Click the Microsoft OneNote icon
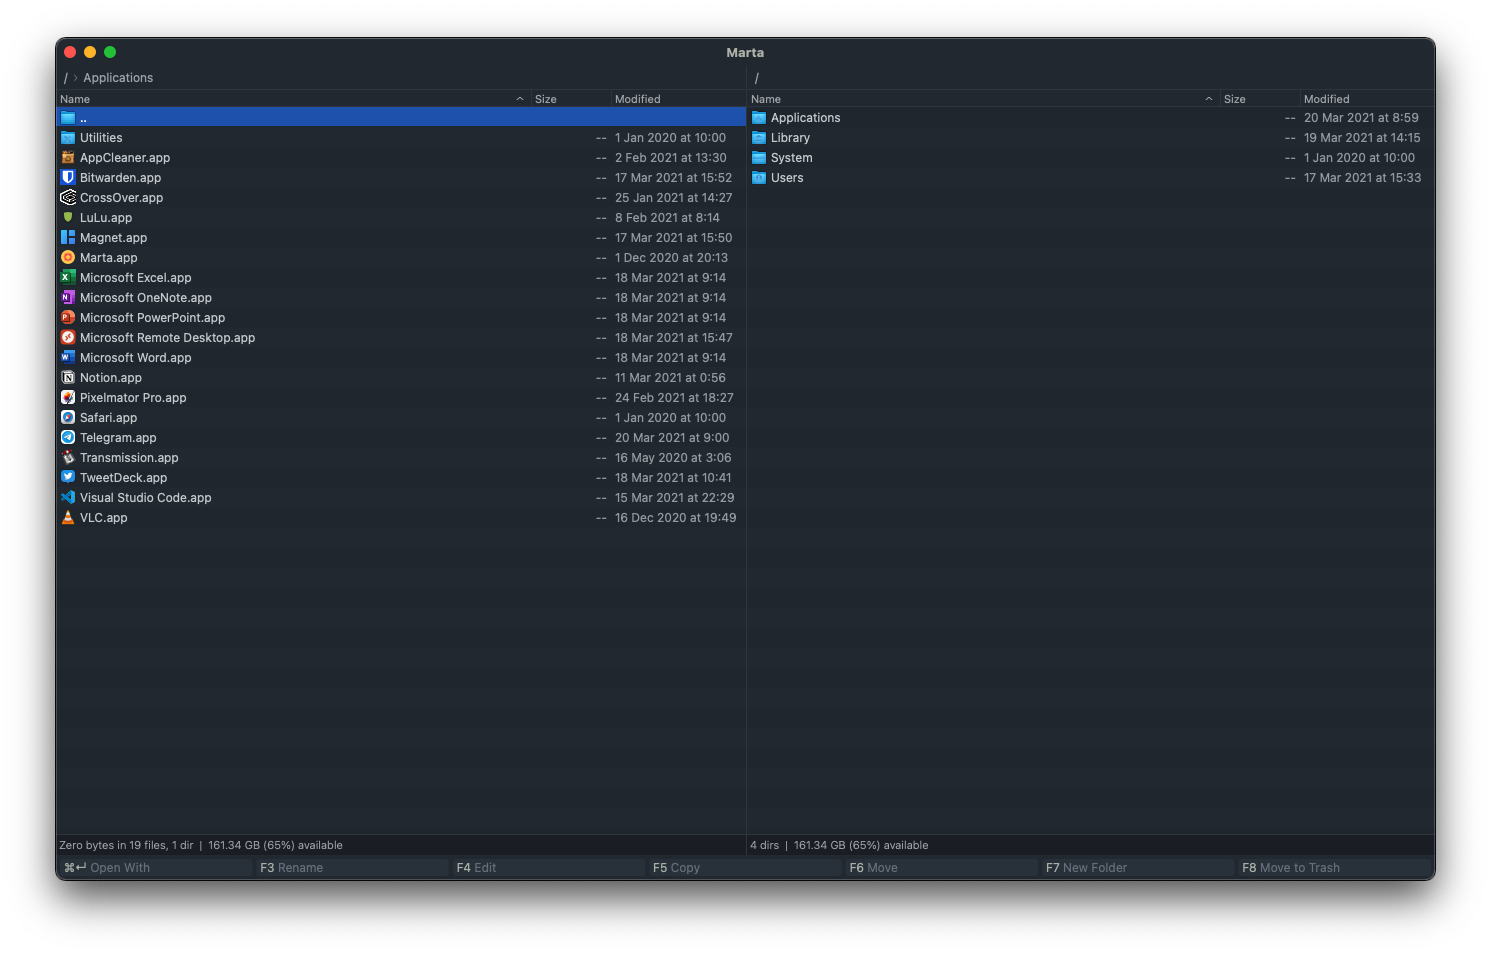The image size is (1491, 954). click(68, 298)
